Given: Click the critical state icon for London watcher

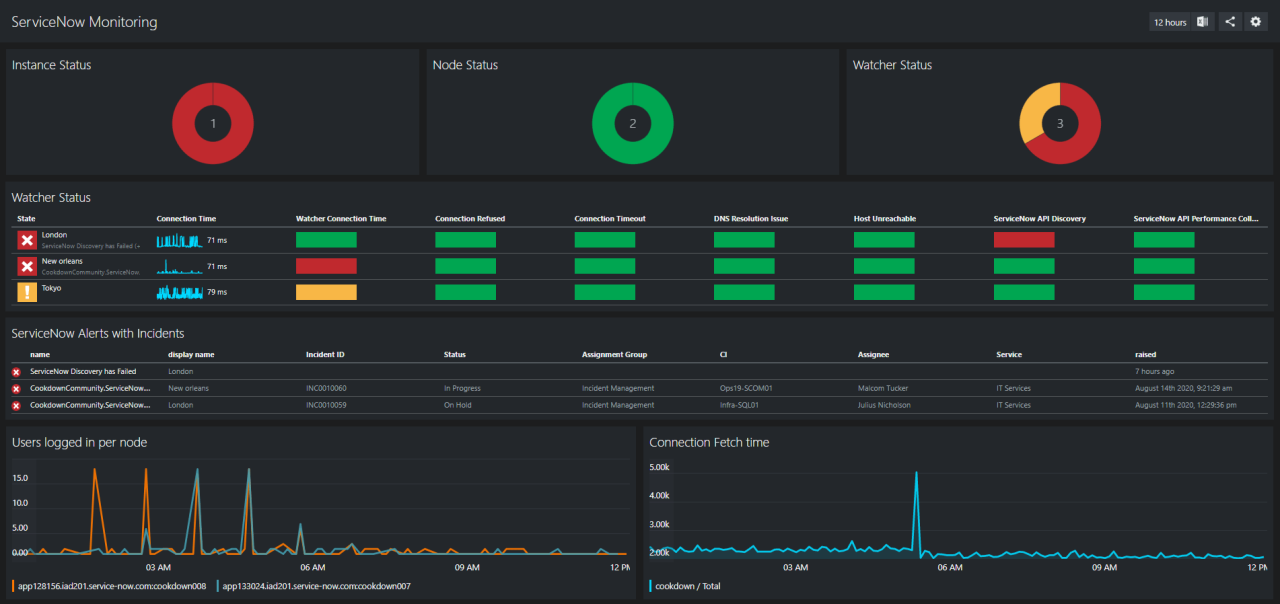Looking at the screenshot, I should [x=27, y=240].
